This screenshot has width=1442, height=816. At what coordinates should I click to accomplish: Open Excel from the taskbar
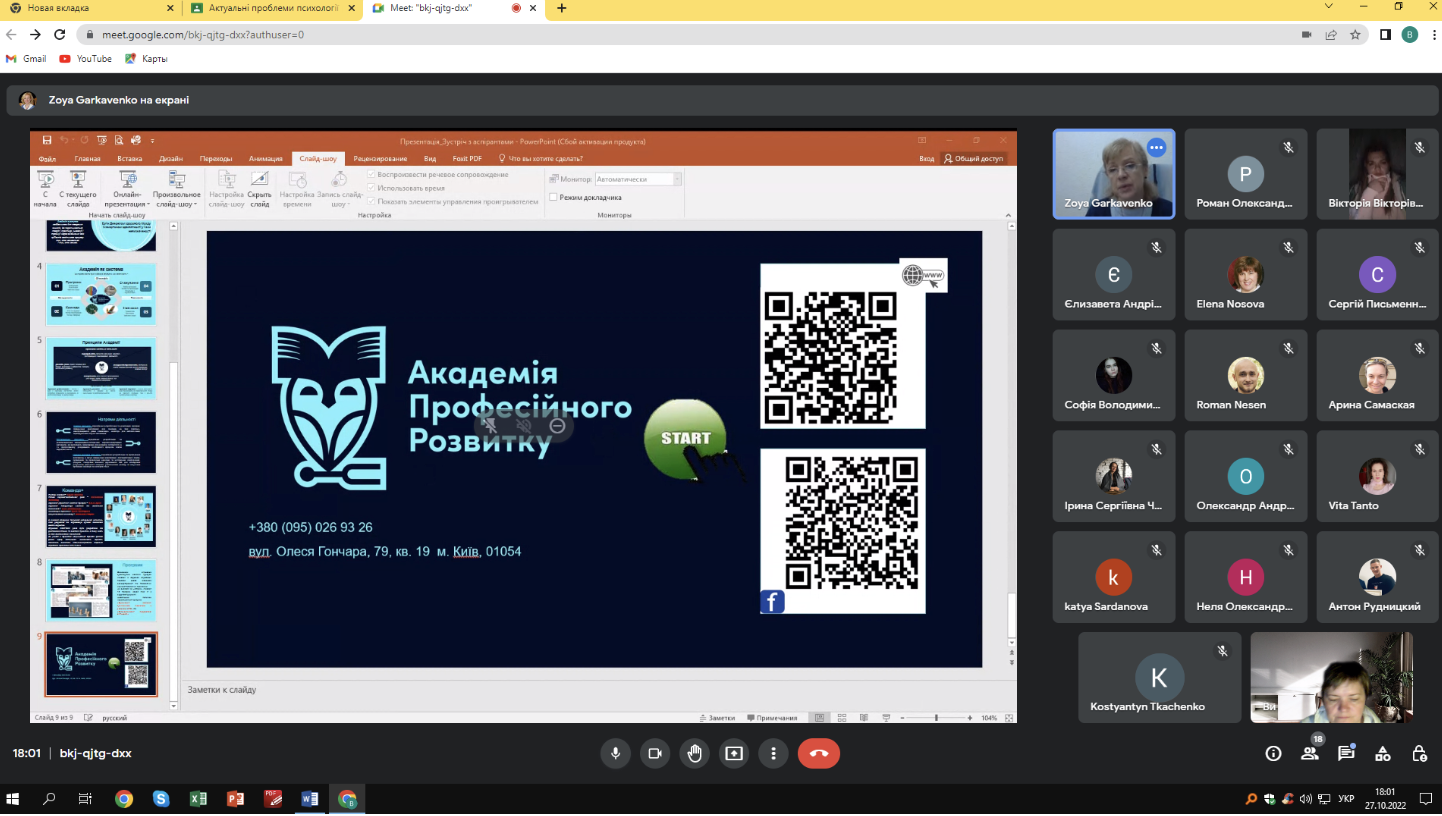click(198, 799)
